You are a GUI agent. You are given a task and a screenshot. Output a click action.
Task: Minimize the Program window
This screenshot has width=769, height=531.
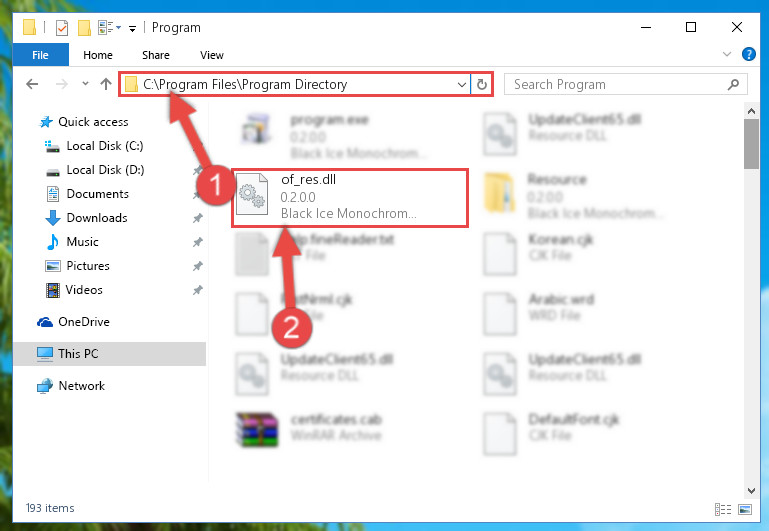(646, 27)
